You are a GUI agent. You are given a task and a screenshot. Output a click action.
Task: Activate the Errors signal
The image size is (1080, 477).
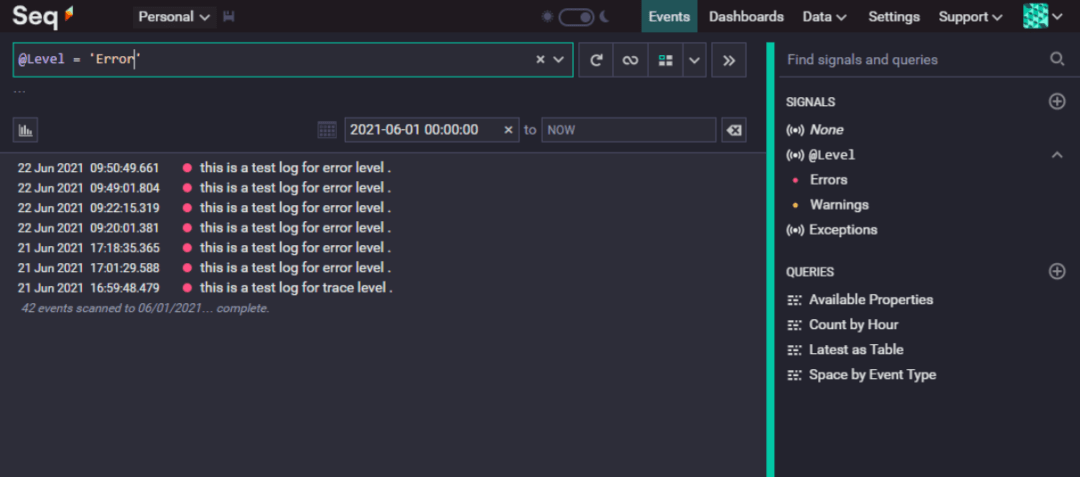click(829, 180)
